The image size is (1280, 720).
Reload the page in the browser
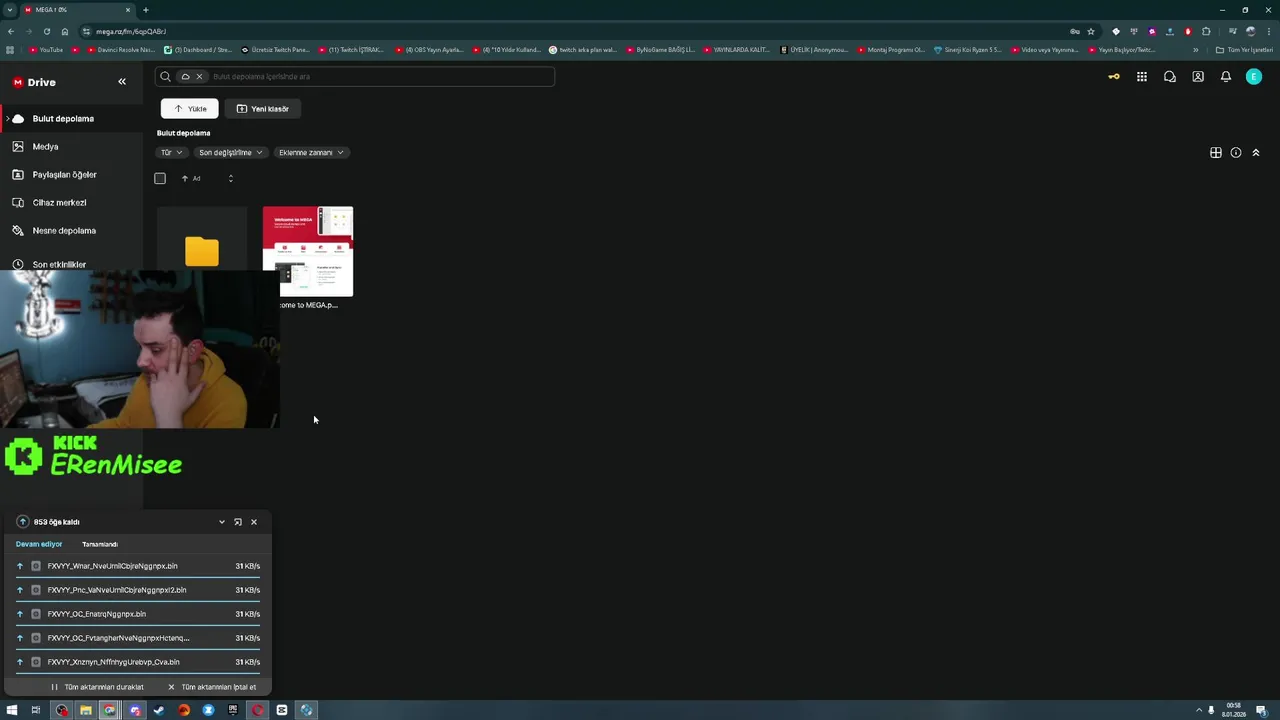point(46,31)
